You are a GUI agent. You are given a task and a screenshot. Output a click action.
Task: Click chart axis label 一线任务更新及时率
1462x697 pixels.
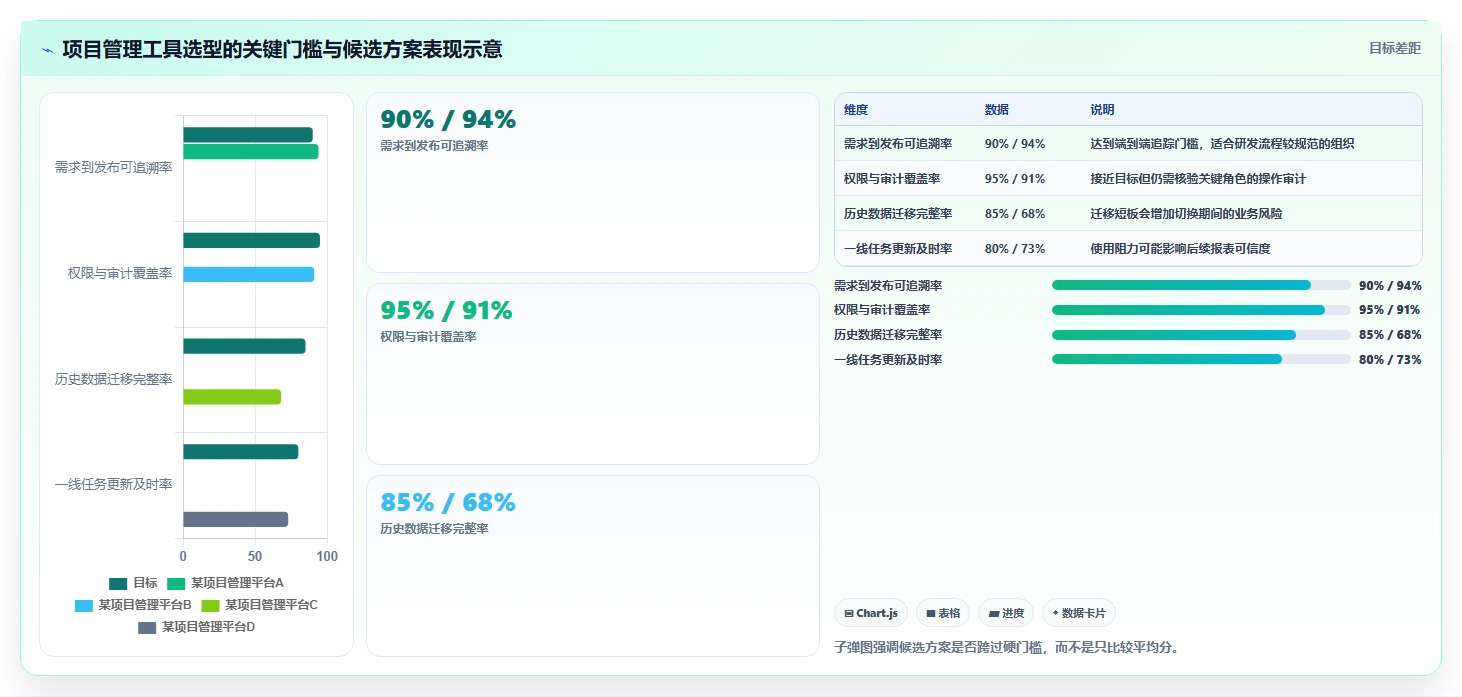113,485
